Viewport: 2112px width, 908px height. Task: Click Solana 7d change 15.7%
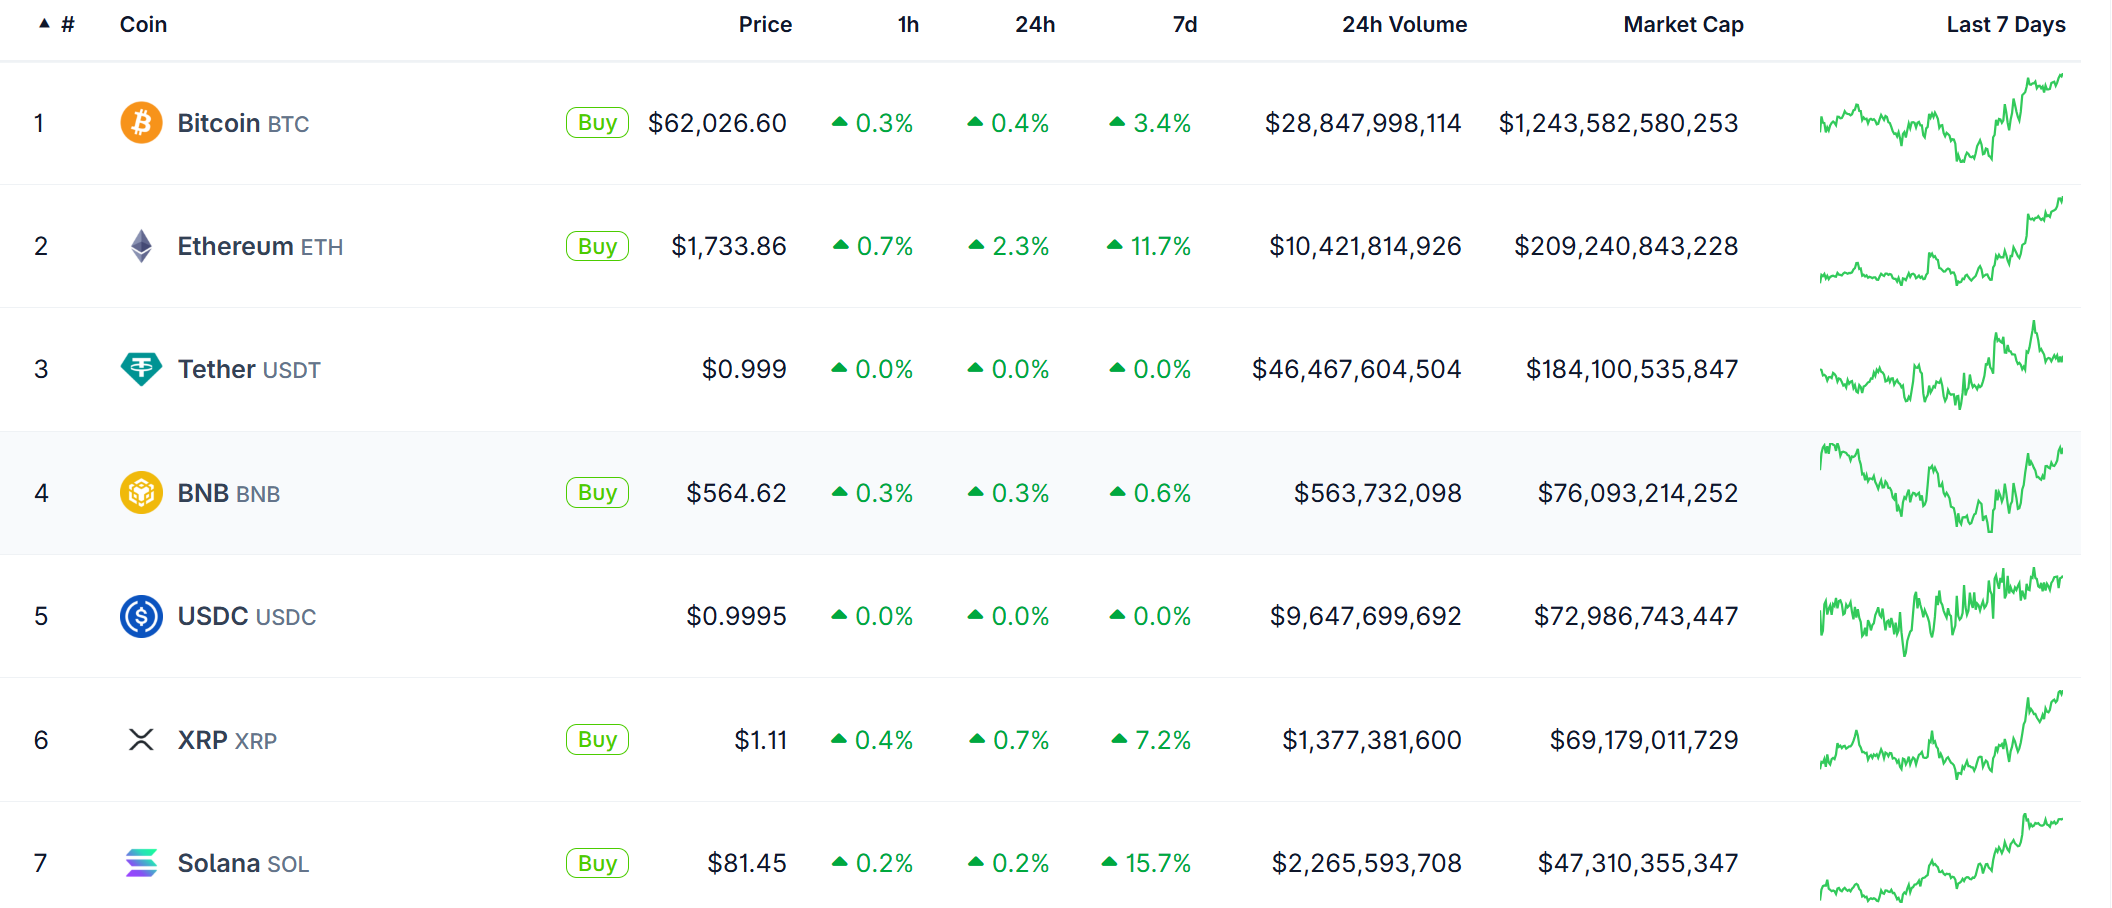click(1147, 863)
